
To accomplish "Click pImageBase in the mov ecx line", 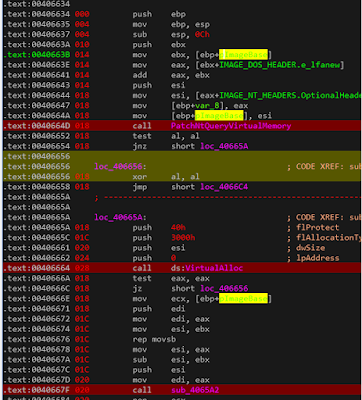I will tap(243, 298).
